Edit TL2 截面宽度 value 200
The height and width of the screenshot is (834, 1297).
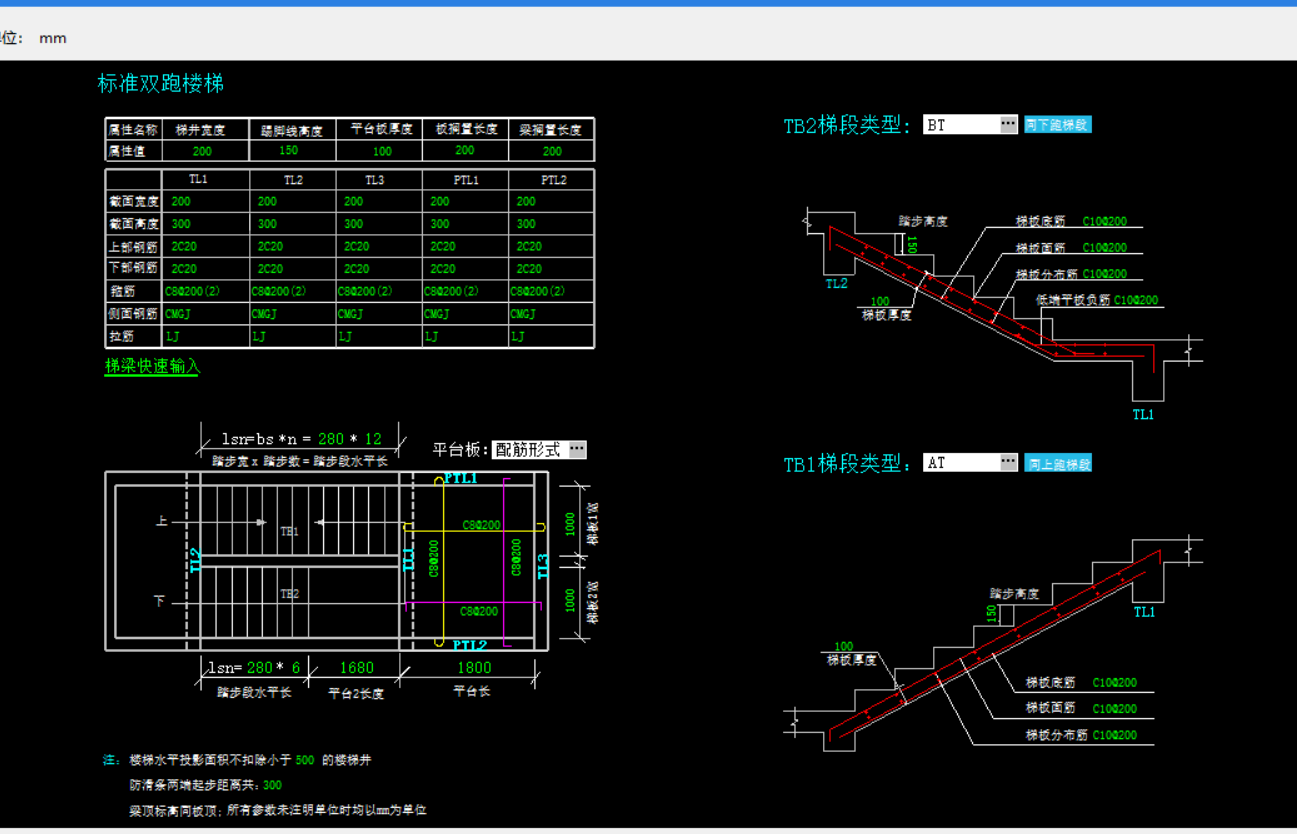268,201
